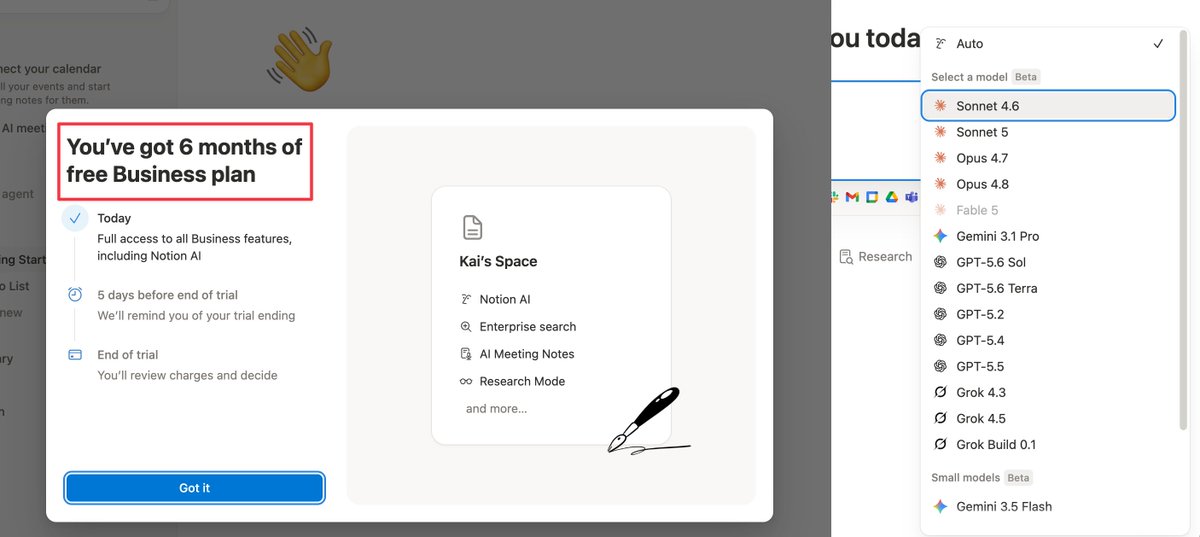Choose the Opus 4.8 model

pyautogui.click(x=1047, y=184)
